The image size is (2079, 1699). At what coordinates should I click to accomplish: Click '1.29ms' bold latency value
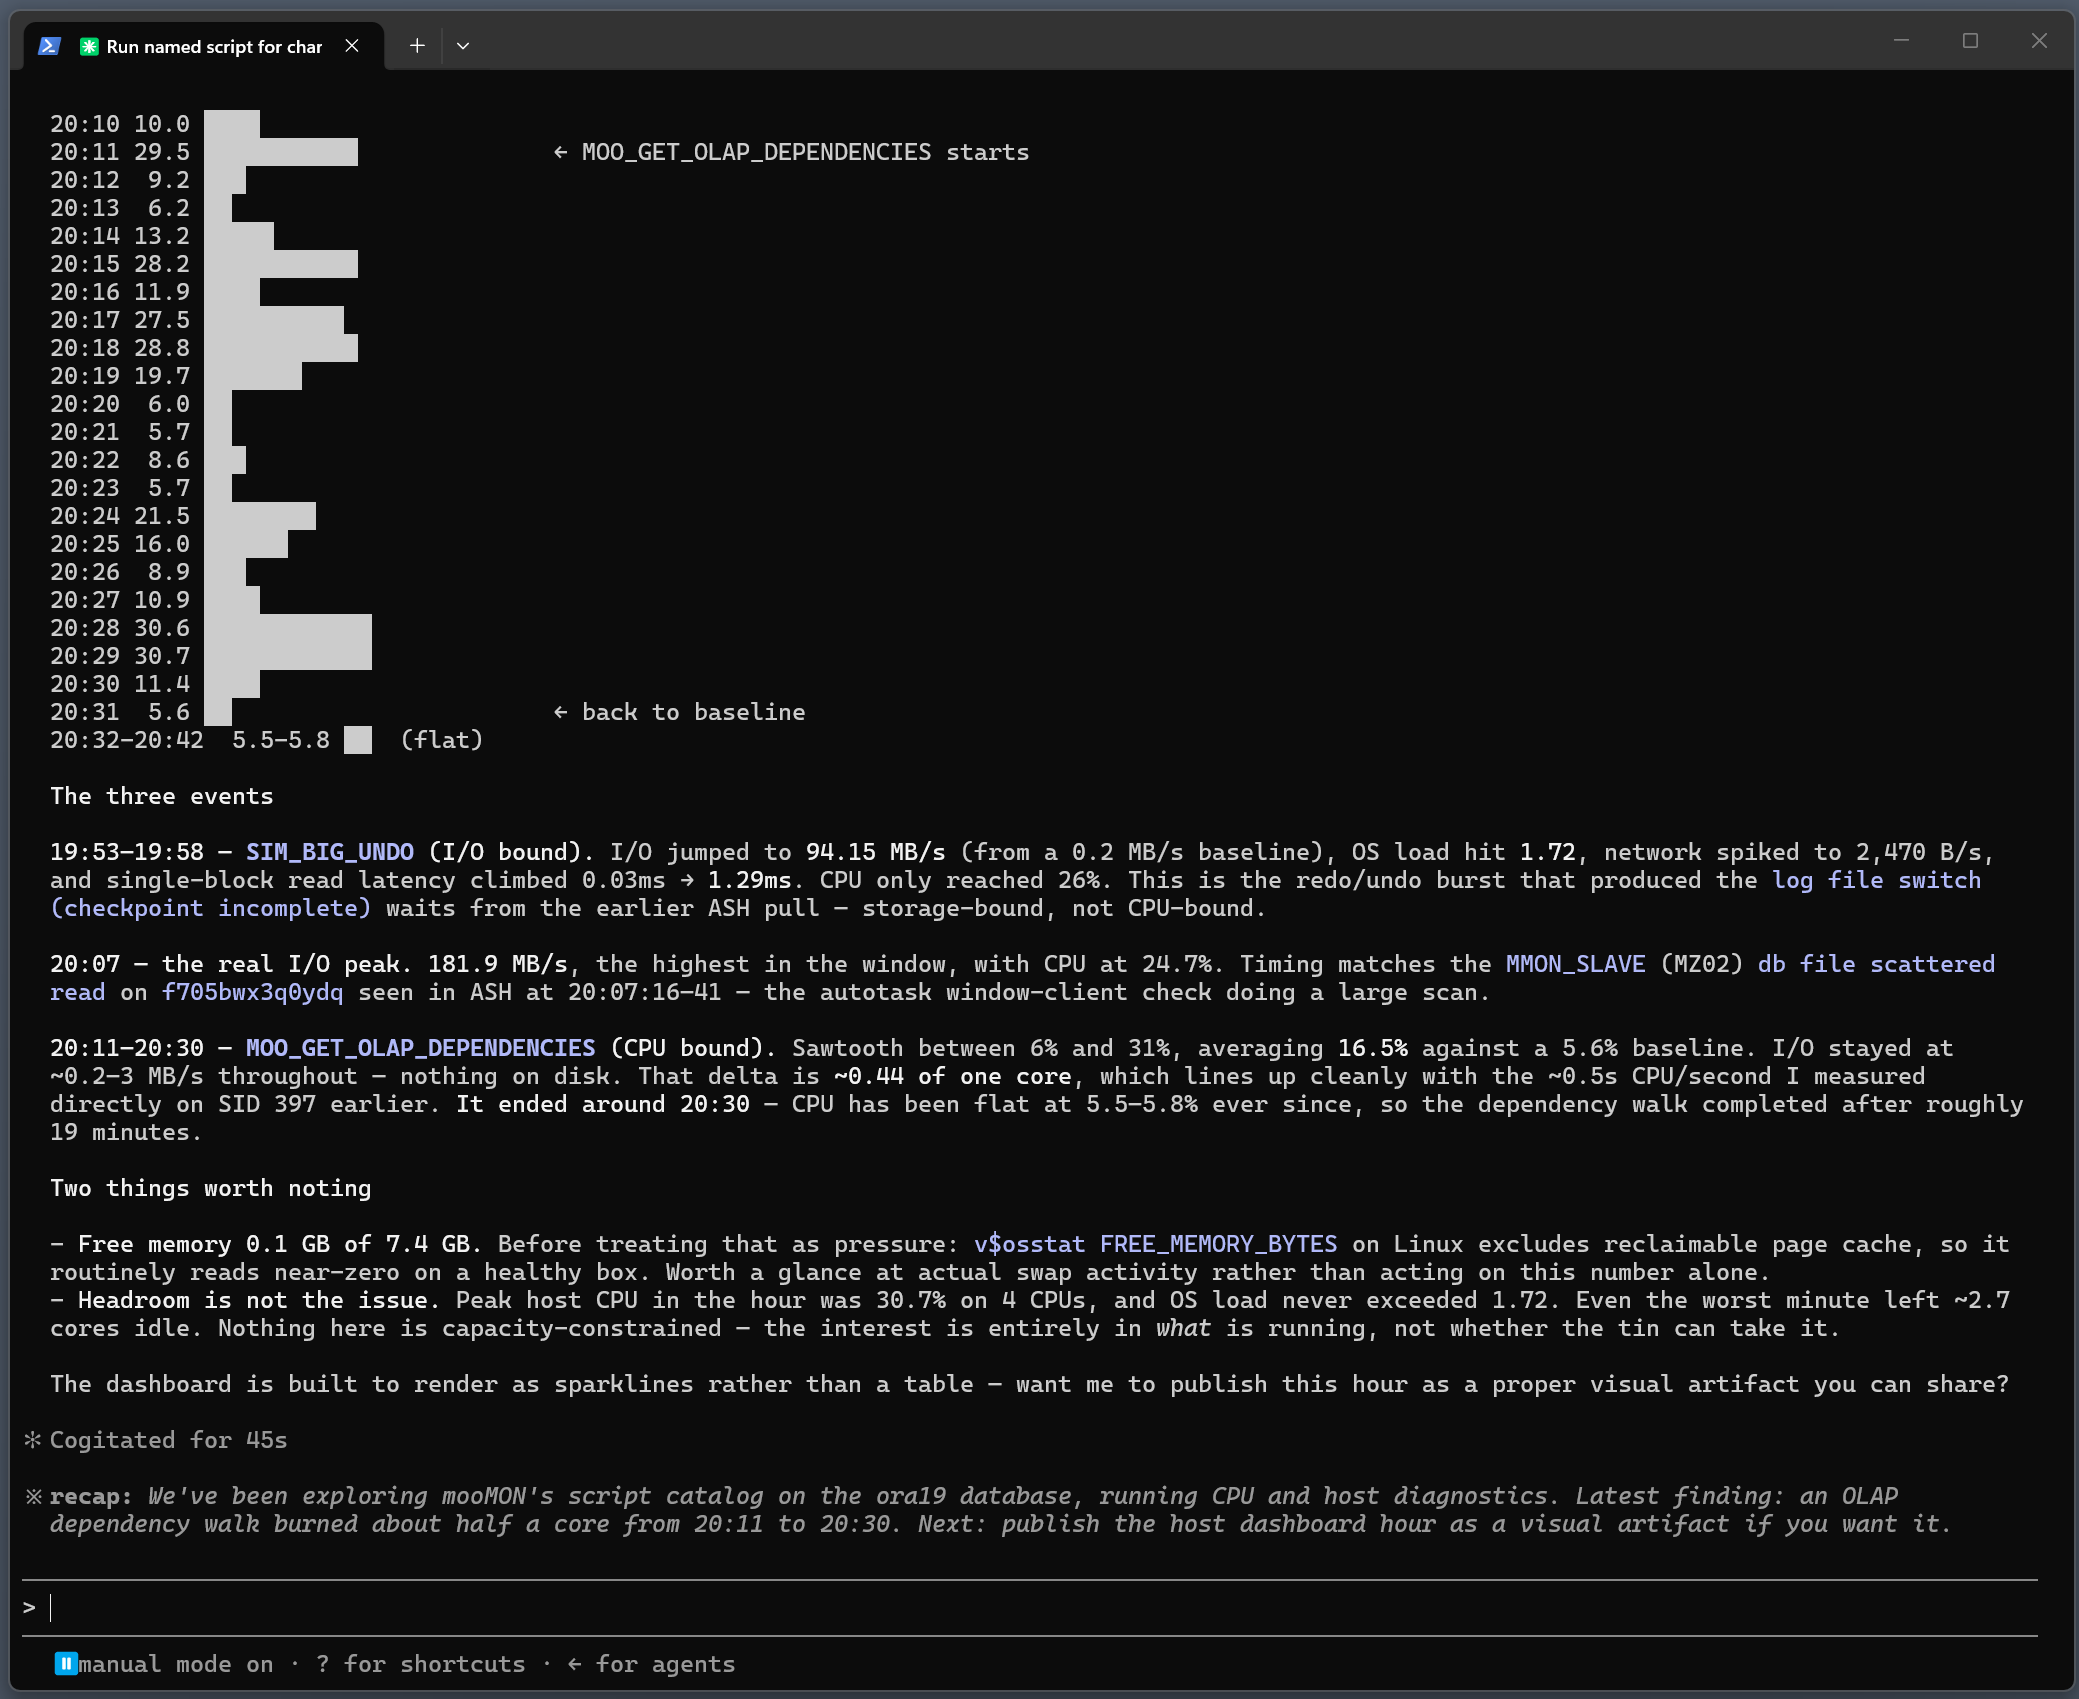pyautogui.click(x=750, y=880)
